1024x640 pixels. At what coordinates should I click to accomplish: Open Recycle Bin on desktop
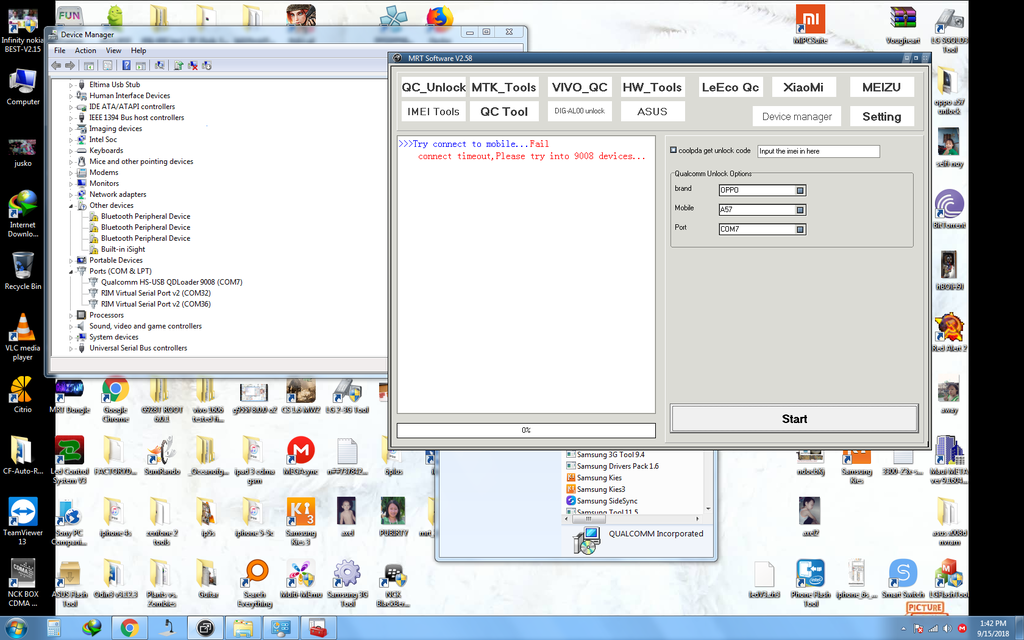pyautogui.click(x=23, y=271)
